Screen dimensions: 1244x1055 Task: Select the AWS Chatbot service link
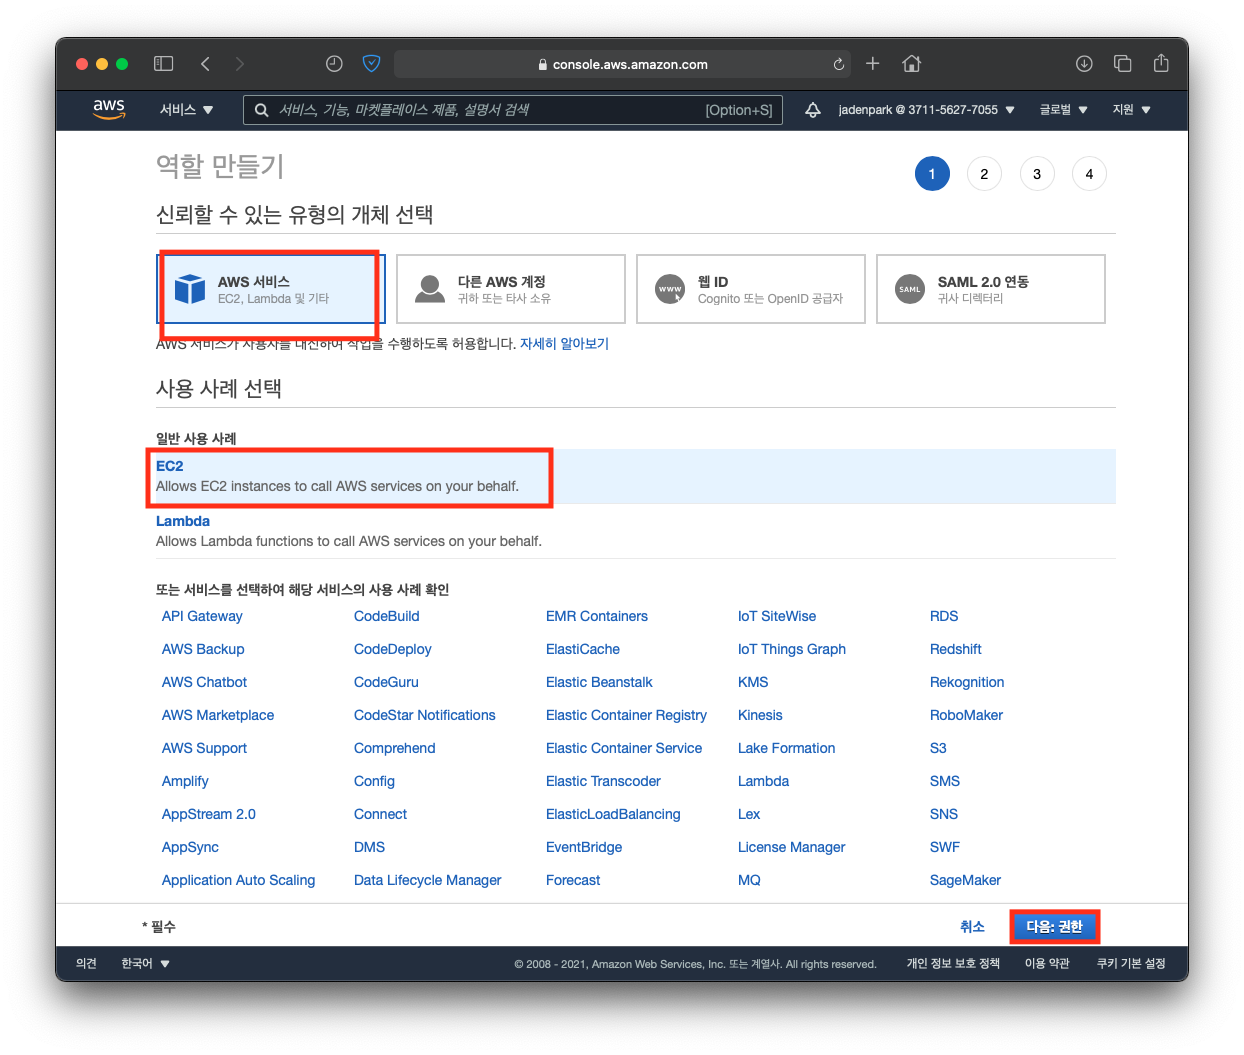pyautogui.click(x=204, y=682)
